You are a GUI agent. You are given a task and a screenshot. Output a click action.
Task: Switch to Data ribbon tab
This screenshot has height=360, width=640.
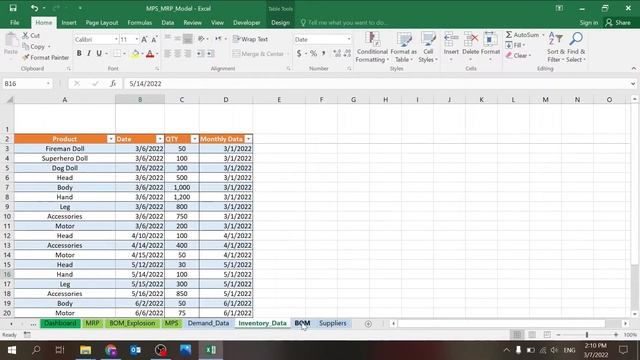167,22
